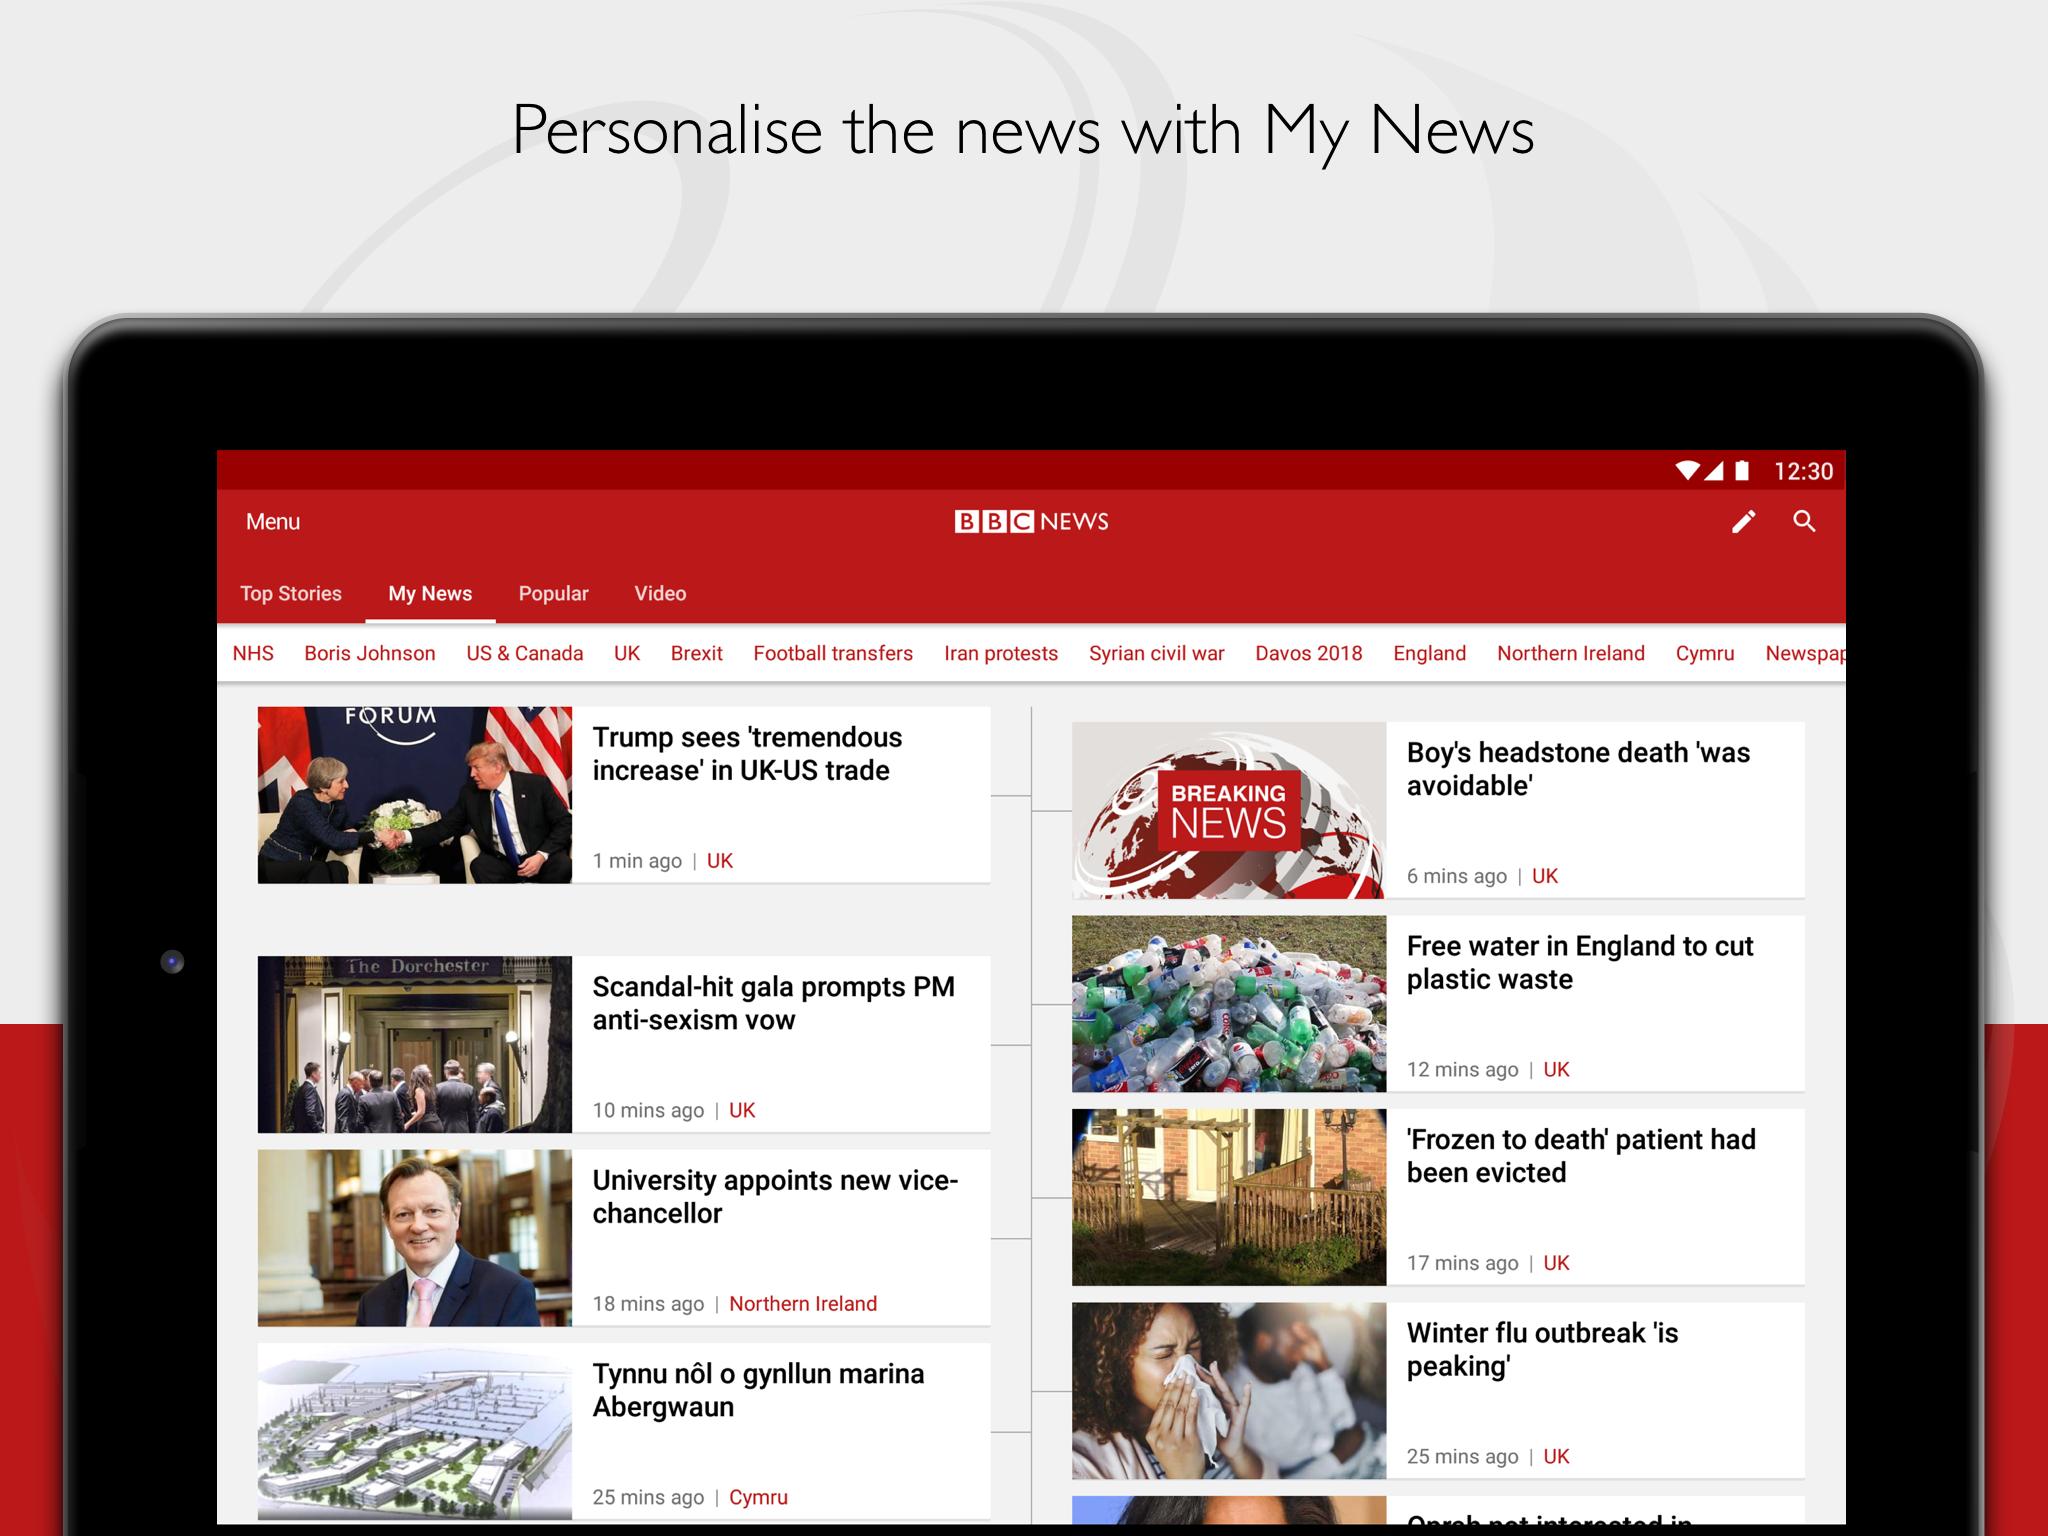Click the edit/pencil icon
Image resolution: width=2048 pixels, height=1536 pixels.
(x=1746, y=520)
